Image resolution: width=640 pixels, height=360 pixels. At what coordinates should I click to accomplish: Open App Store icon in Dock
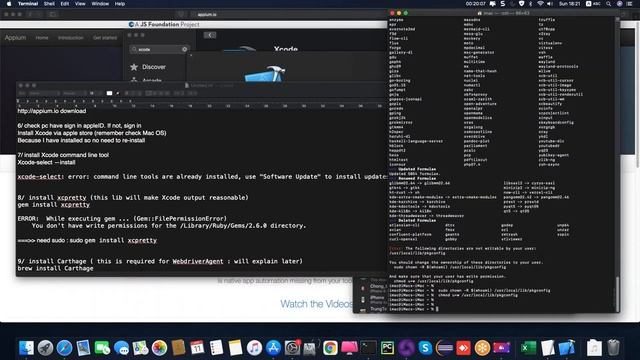[273, 348]
